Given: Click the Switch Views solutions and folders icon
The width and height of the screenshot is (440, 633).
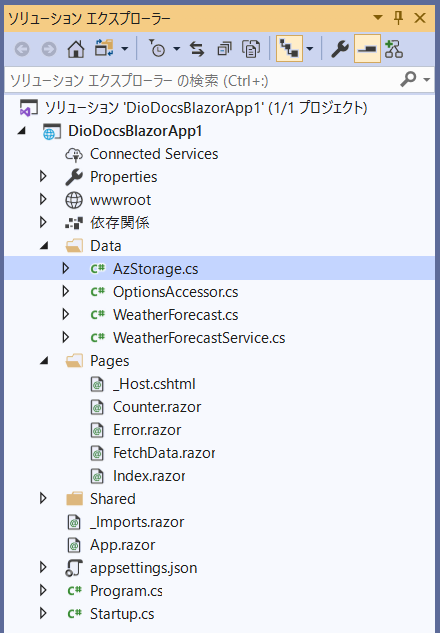Looking at the screenshot, I should (104, 49).
